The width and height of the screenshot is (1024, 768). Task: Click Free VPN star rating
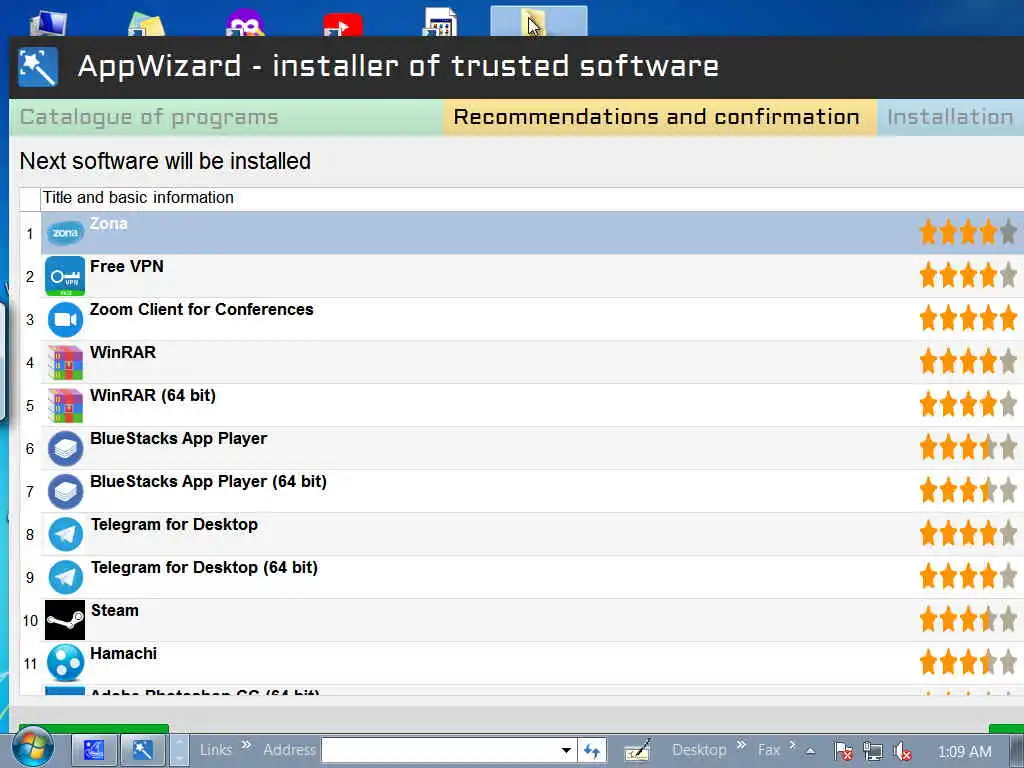pyautogui.click(x=968, y=275)
